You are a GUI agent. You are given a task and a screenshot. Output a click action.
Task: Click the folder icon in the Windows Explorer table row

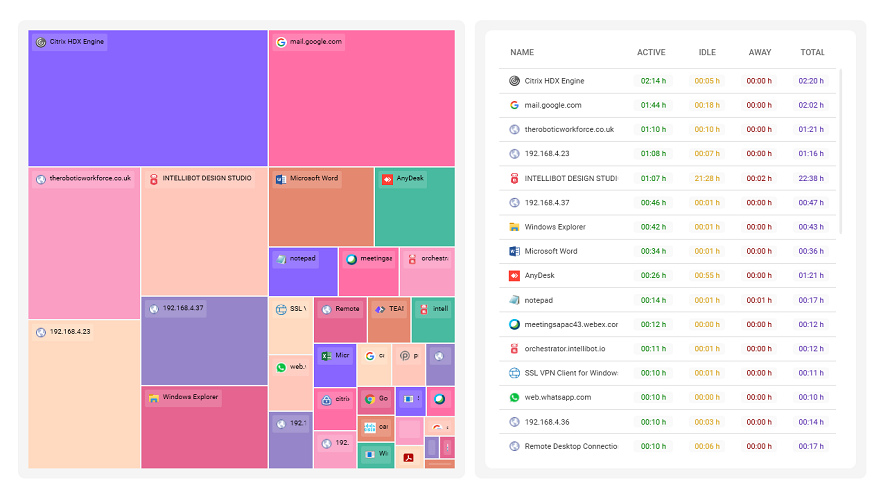coord(514,227)
